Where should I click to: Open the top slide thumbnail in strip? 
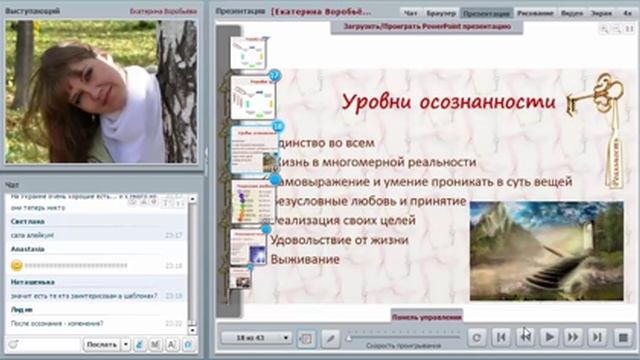point(248,53)
